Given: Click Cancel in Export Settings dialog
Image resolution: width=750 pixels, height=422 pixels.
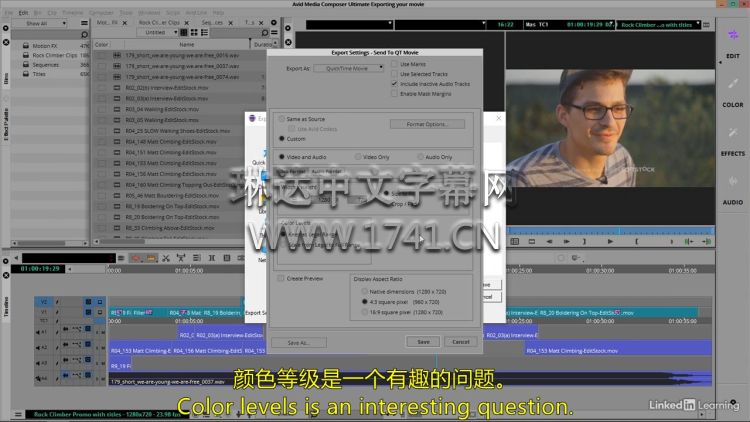Looking at the screenshot, I should (461, 342).
